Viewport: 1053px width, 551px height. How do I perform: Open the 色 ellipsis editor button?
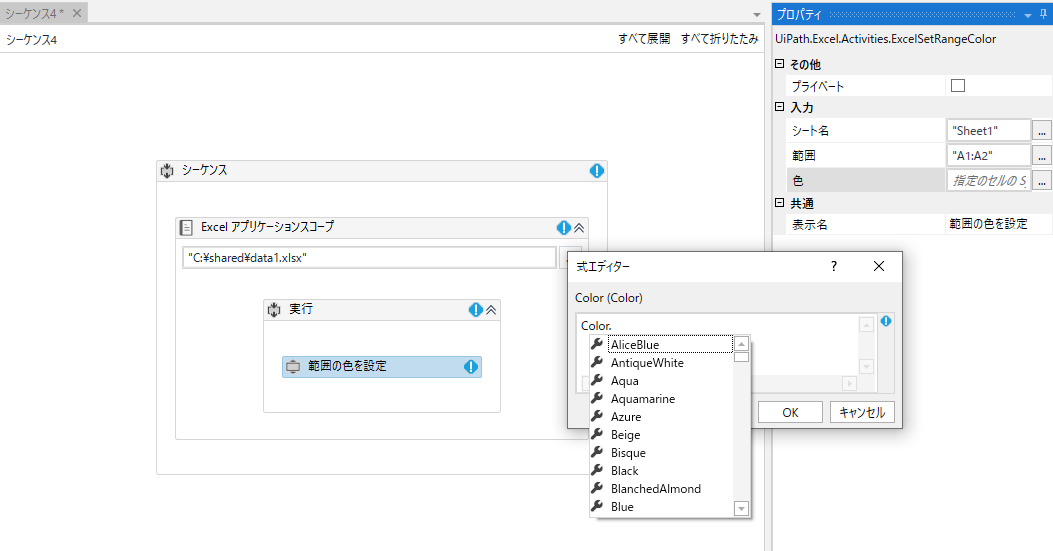pos(1042,181)
